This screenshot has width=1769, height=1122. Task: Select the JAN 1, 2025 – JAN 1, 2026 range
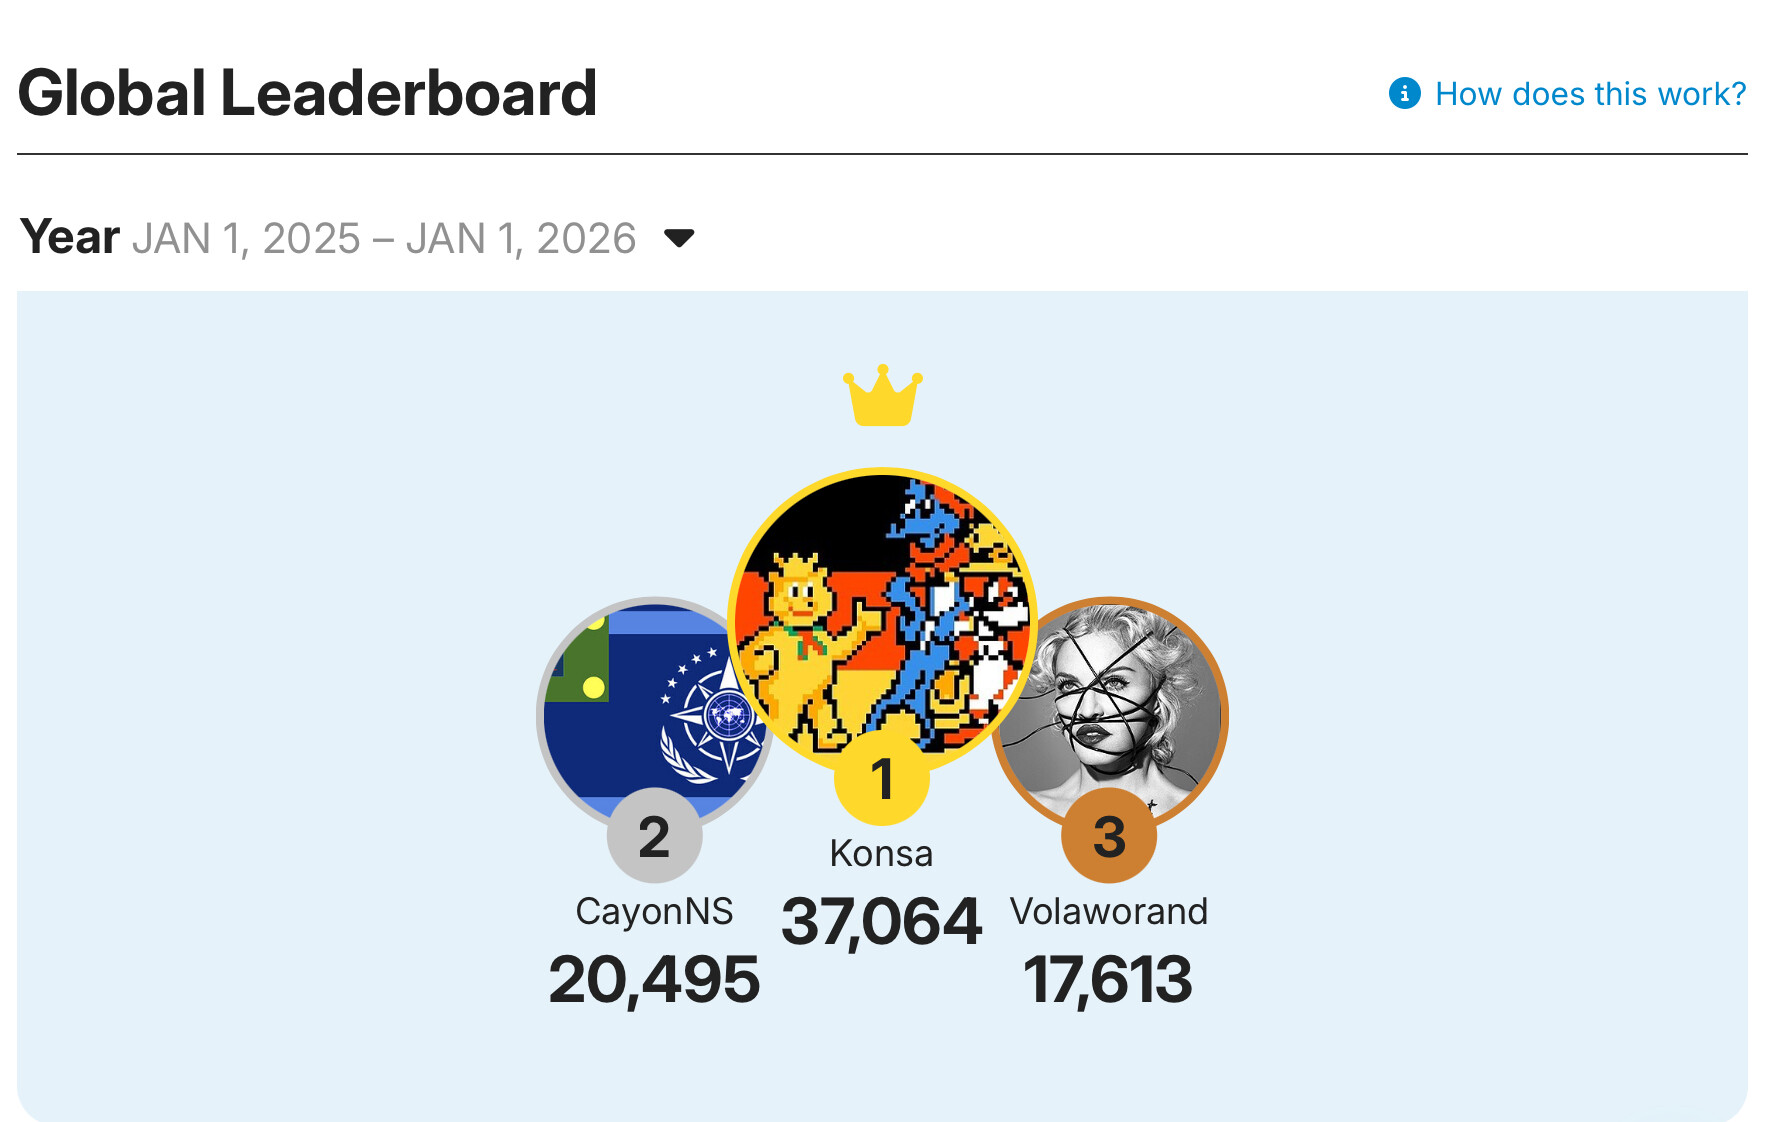(384, 239)
